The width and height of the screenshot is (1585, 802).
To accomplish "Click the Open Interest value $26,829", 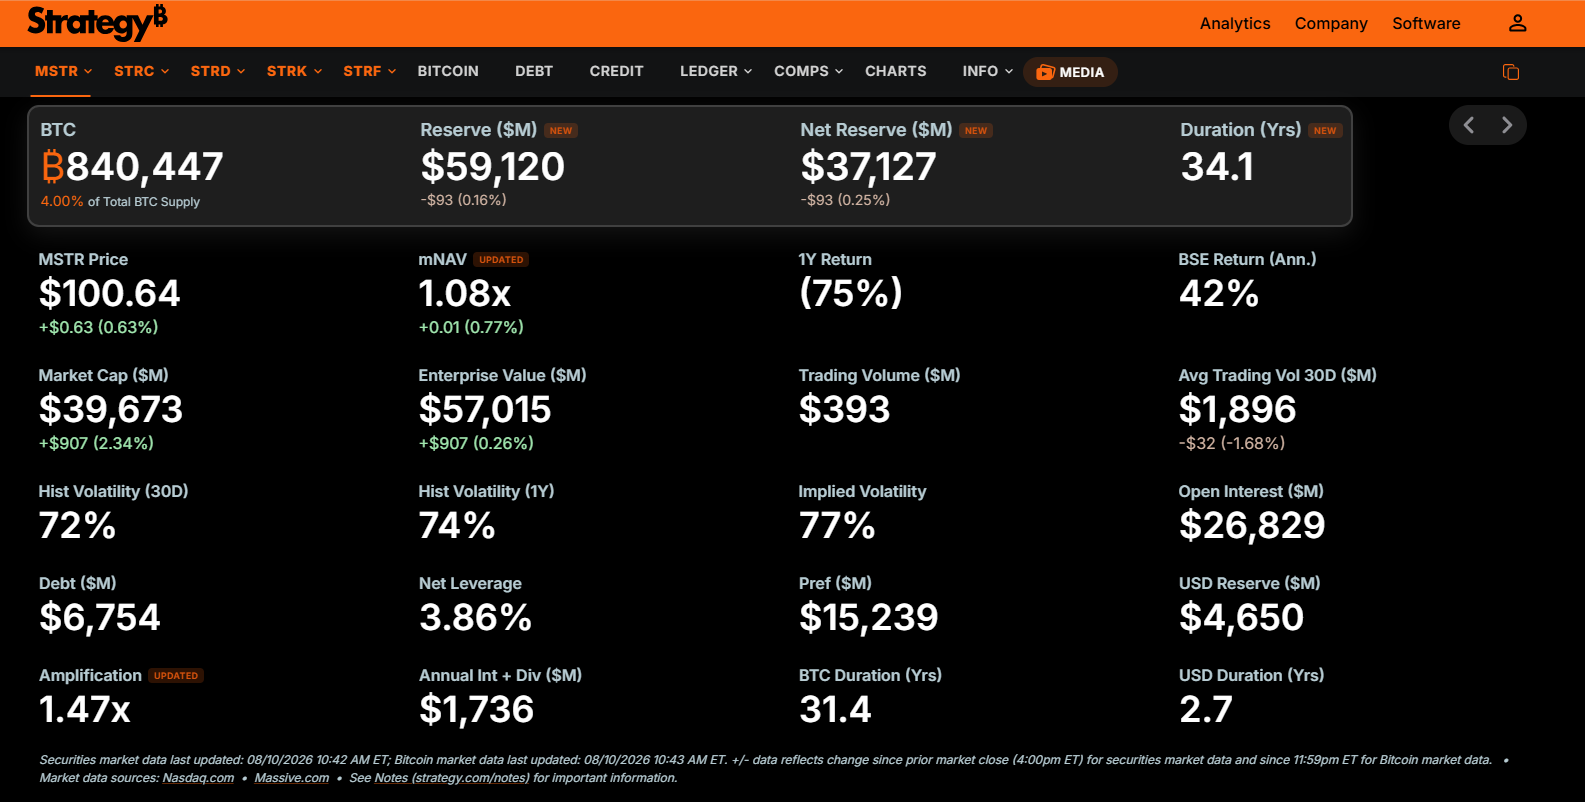I will [1252, 526].
